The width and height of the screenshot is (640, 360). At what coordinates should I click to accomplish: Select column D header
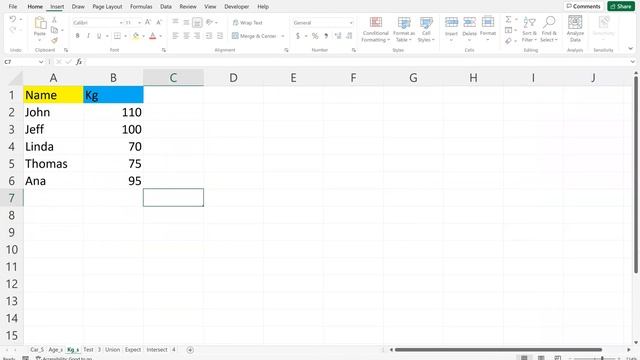(x=233, y=78)
